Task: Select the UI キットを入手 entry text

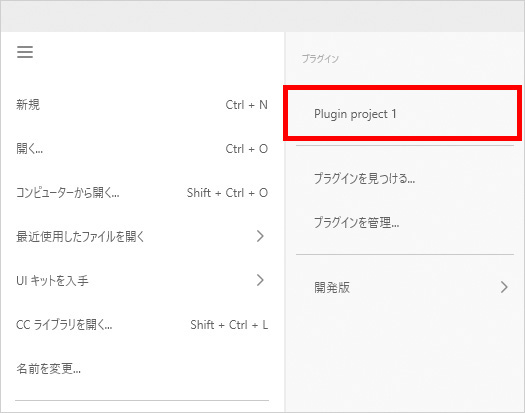Action: pyautogui.click(x=52, y=281)
